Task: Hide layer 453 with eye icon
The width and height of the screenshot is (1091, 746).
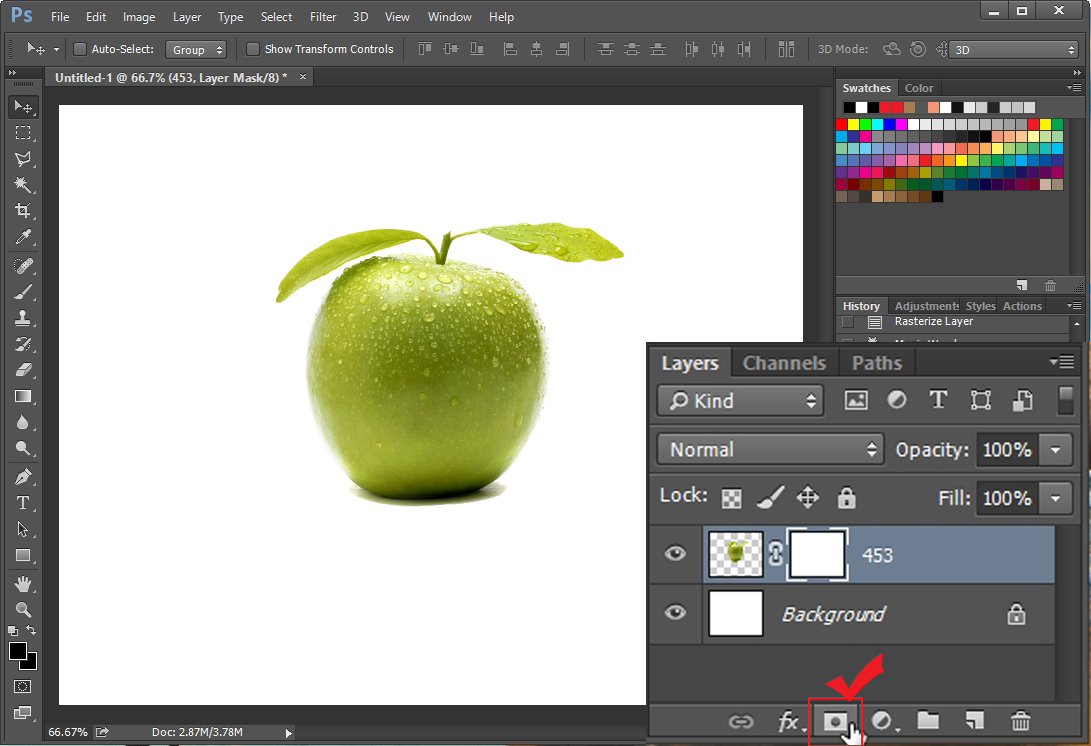Action: (675, 554)
